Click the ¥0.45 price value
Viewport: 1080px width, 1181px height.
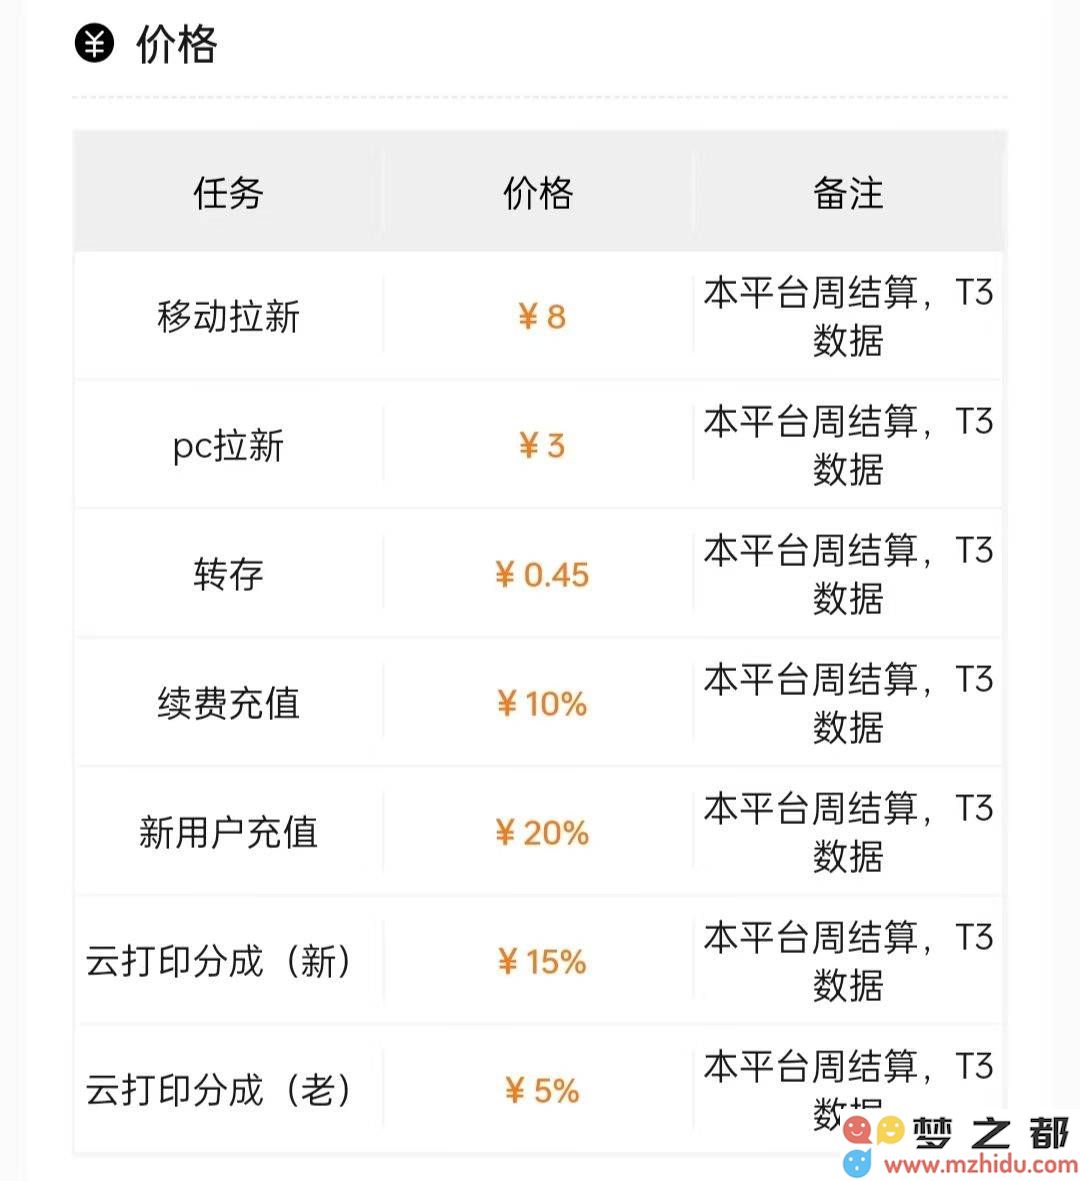(x=542, y=575)
